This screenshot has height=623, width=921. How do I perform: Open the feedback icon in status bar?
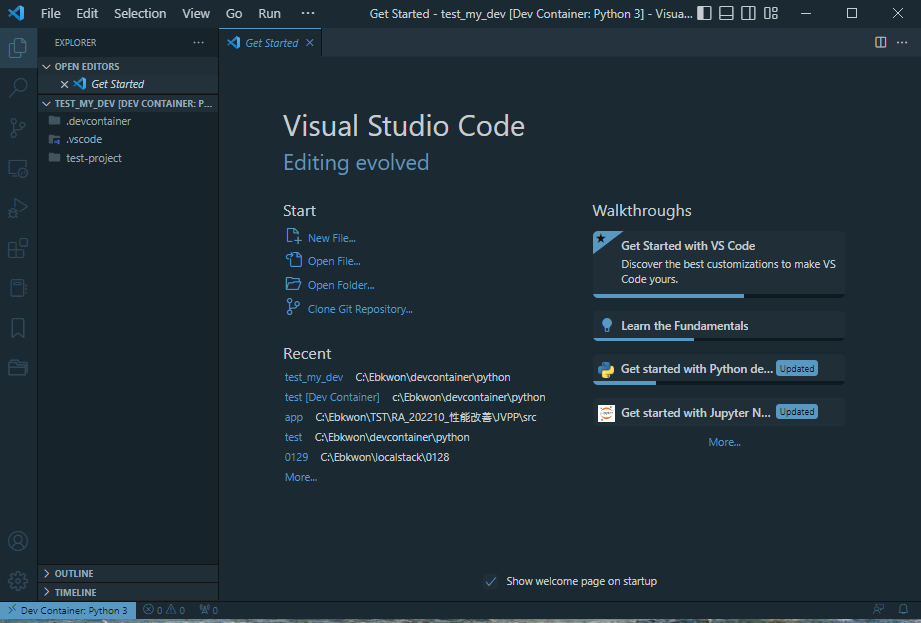[879, 610]
